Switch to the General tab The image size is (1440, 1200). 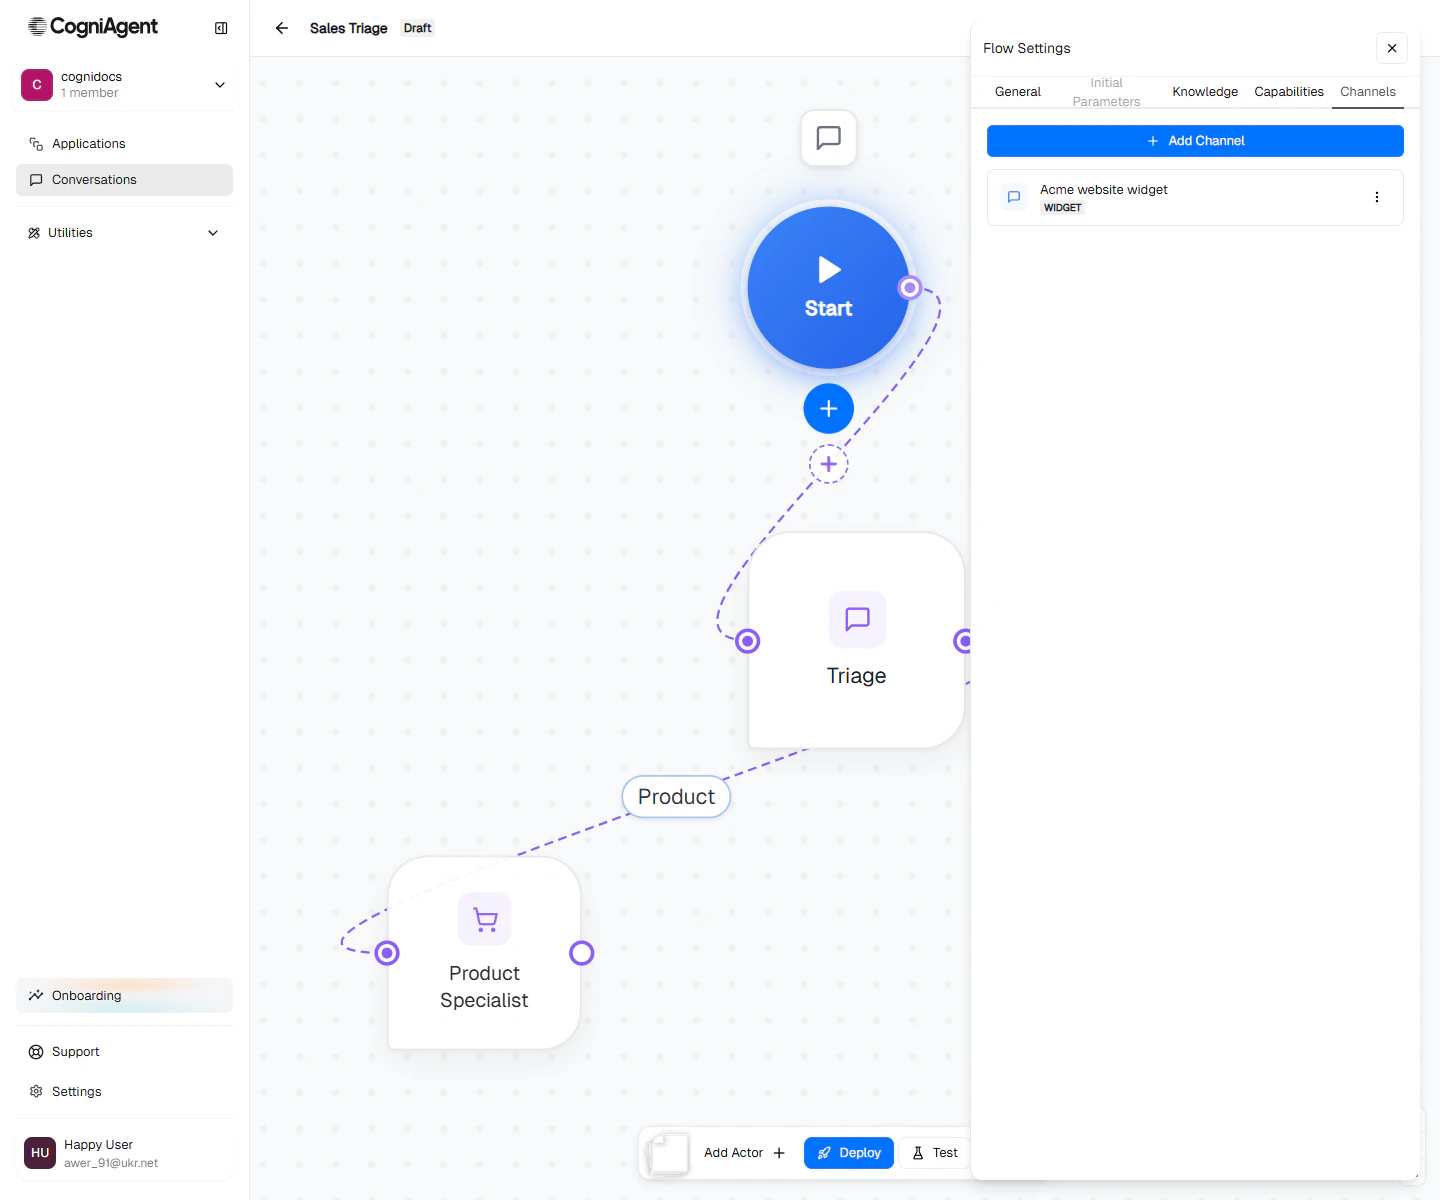[x=1018, y=92]
